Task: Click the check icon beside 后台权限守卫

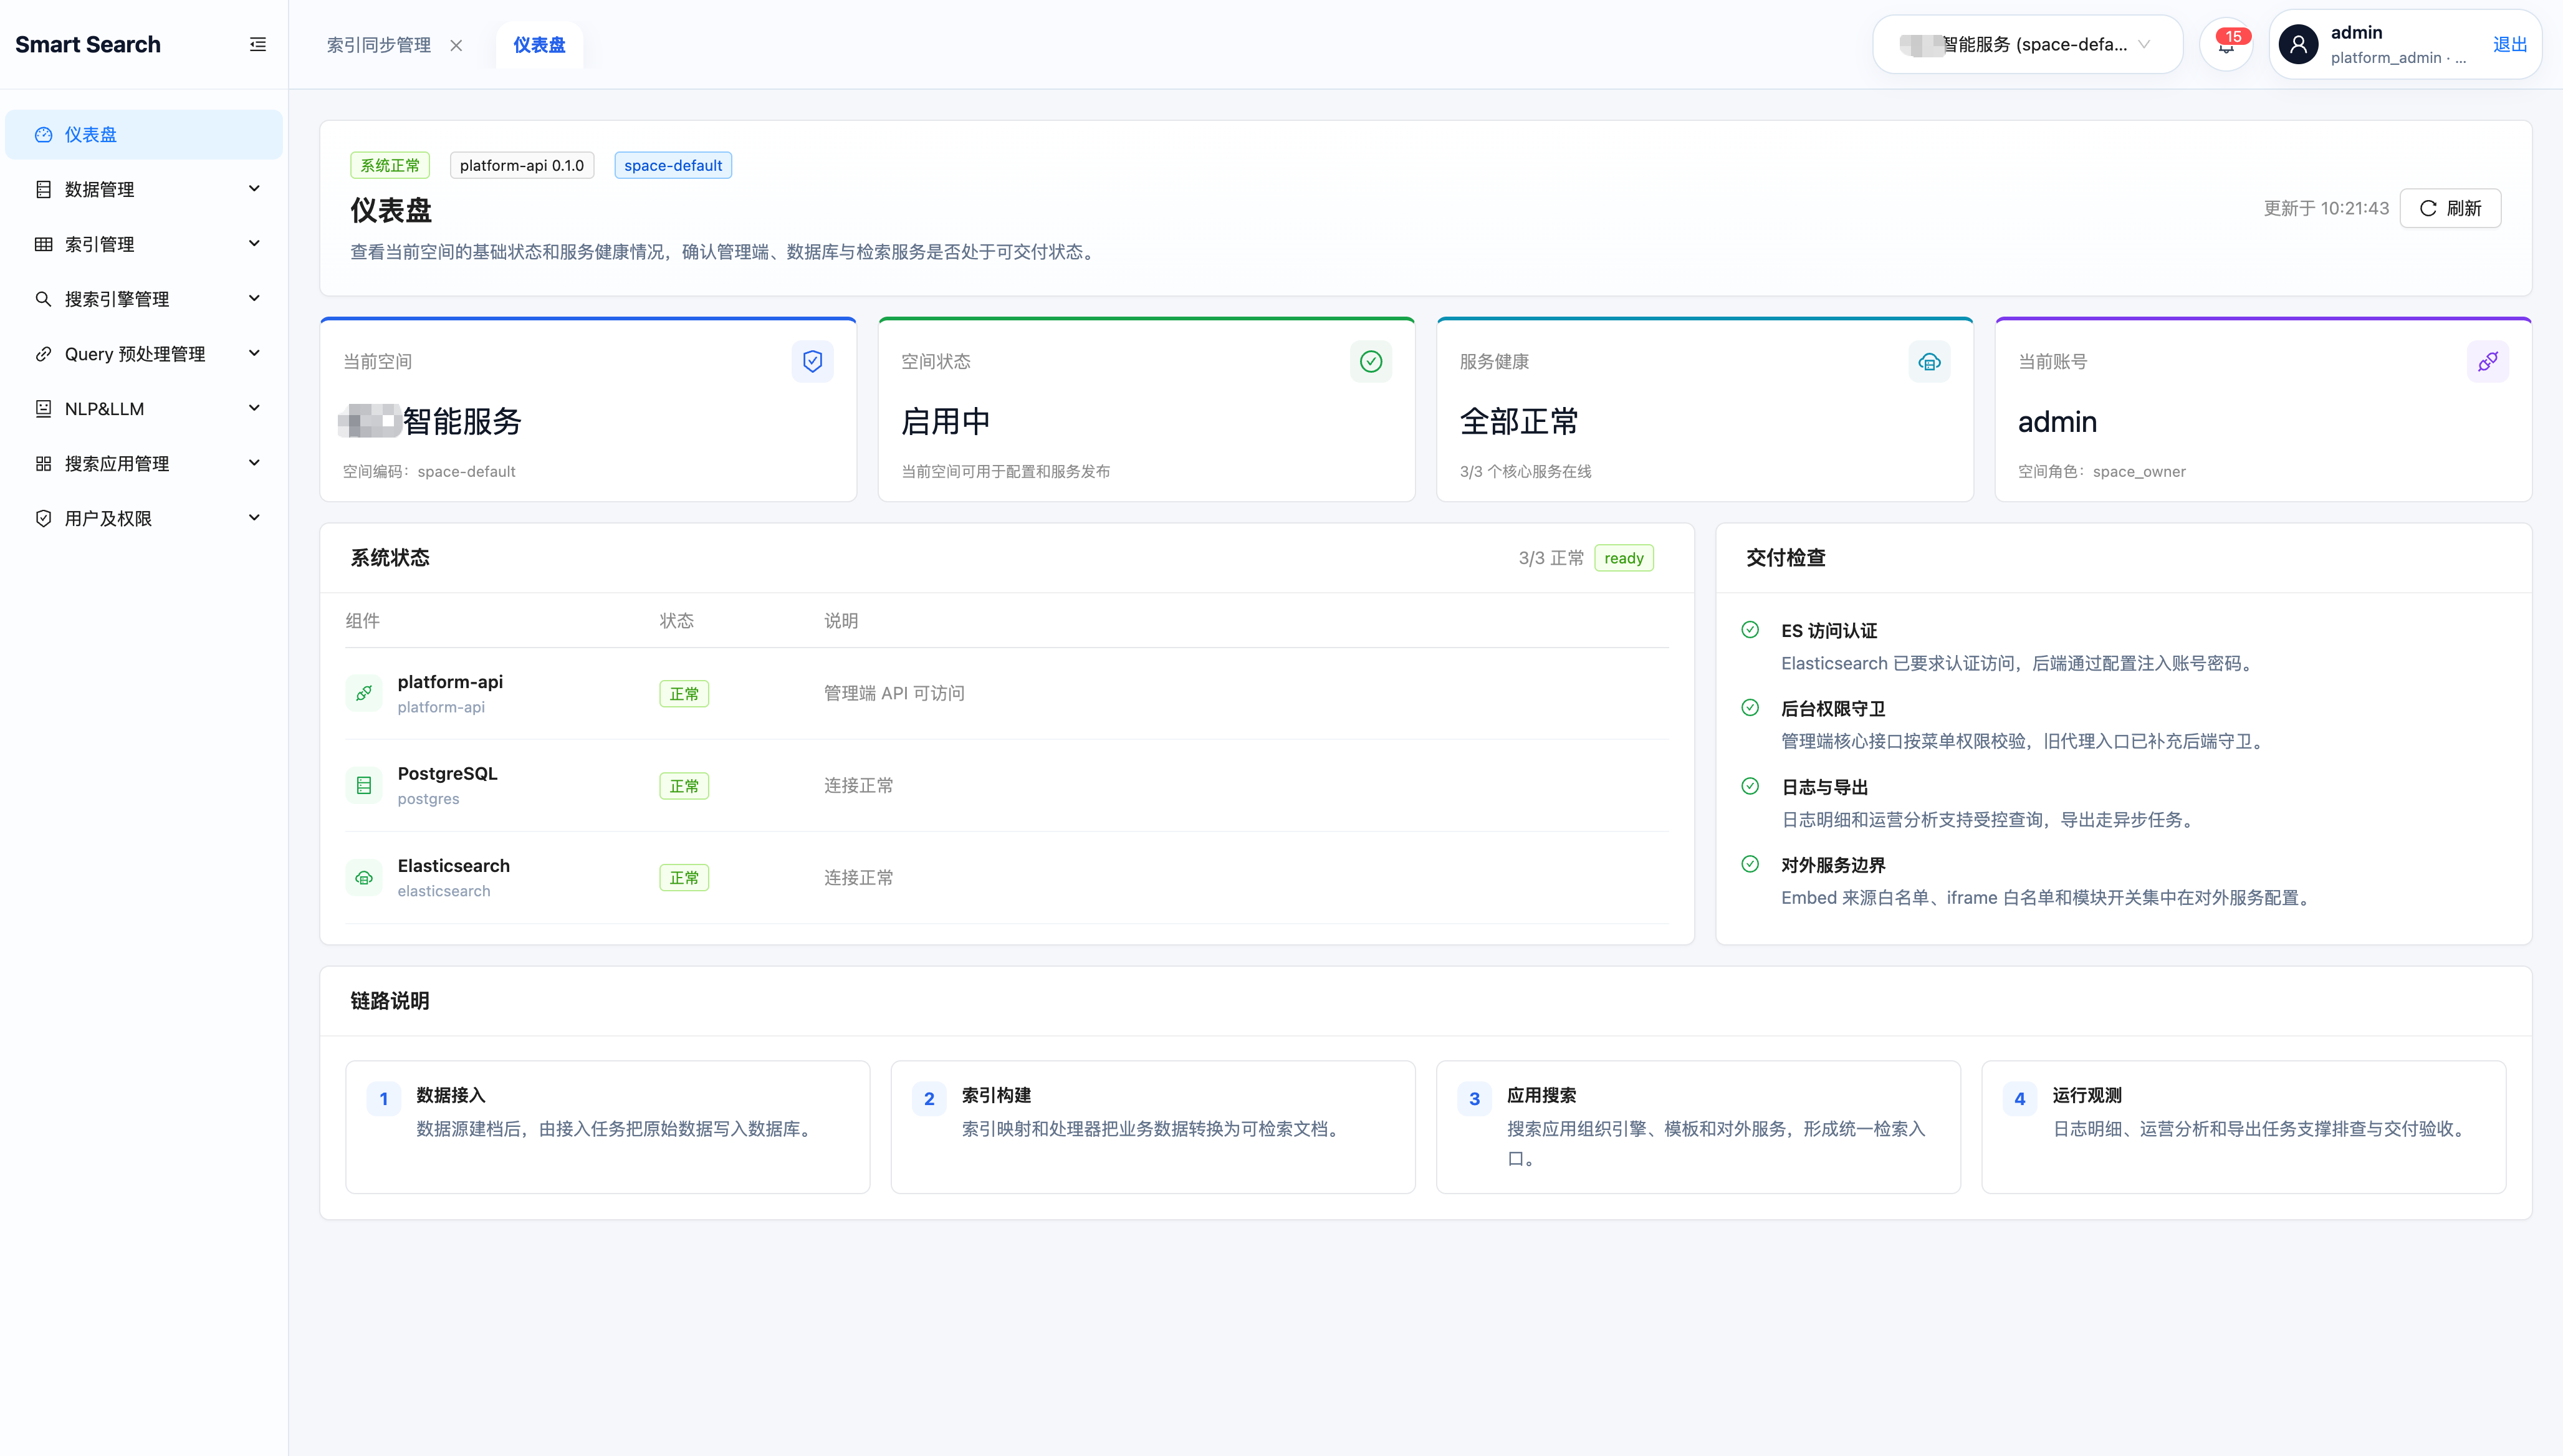Action: [x=1750, y=708]
